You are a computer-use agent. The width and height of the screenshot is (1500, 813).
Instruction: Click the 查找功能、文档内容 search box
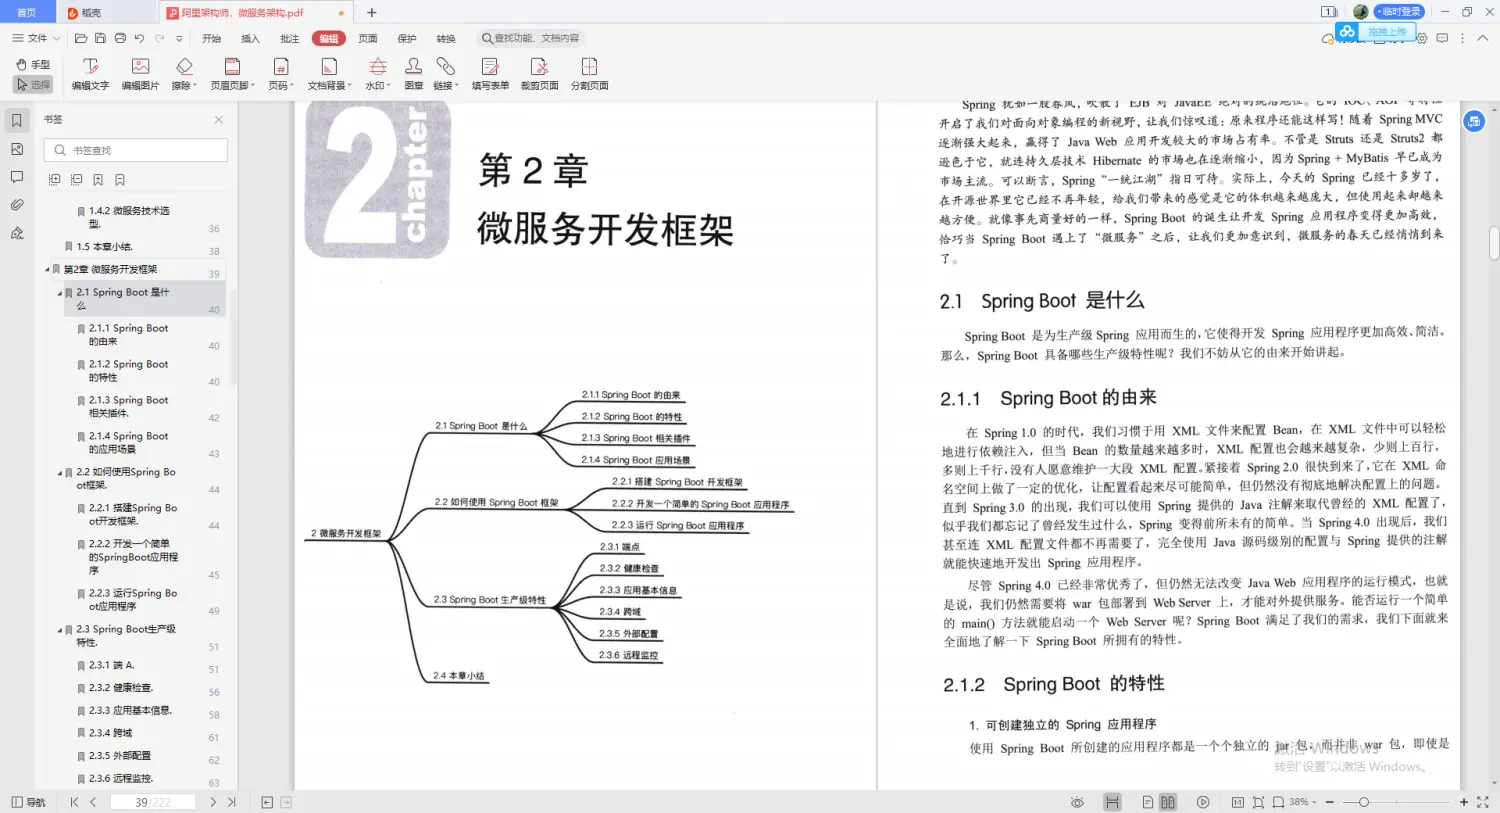(530, 38)
